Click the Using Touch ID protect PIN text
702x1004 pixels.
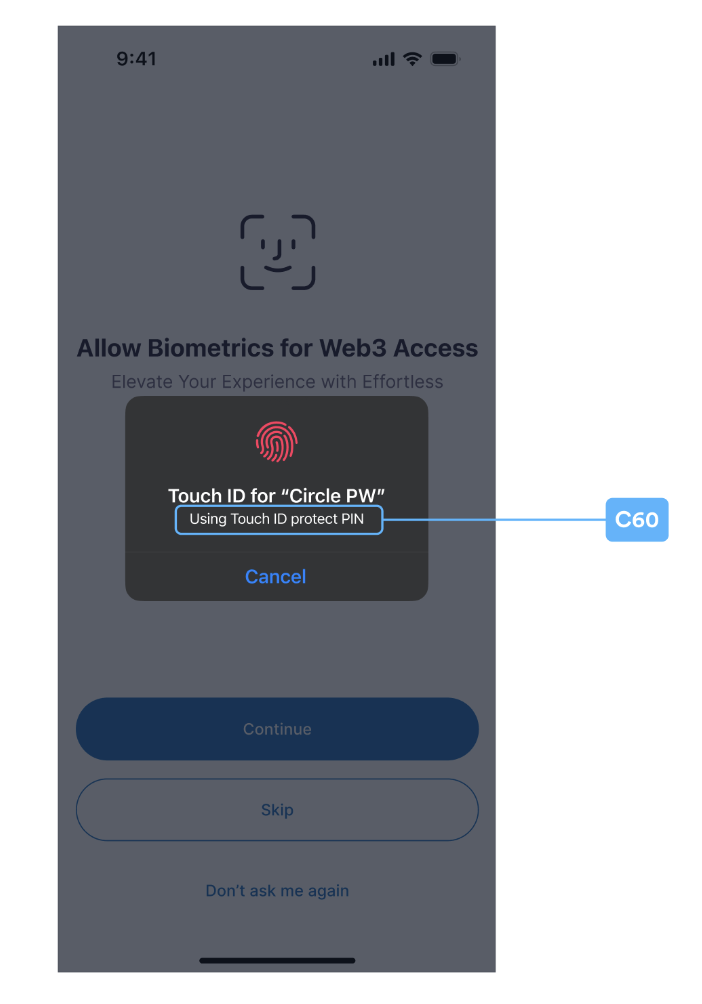point(277,519)
